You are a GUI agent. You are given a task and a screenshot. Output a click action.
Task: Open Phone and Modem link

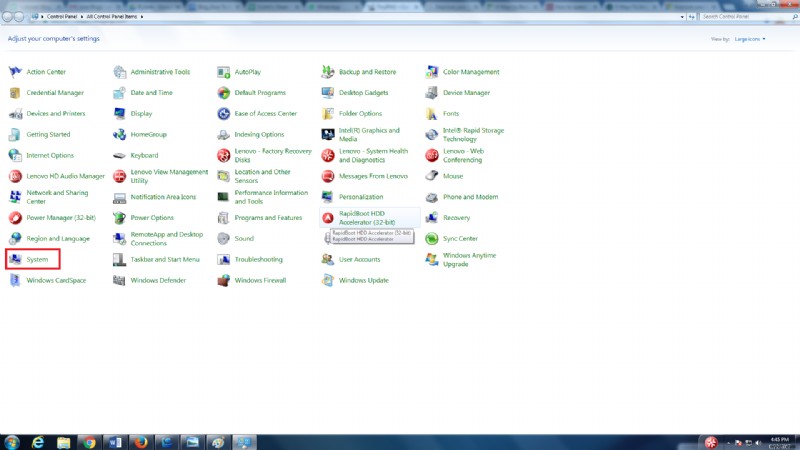pyautogui.click(x=470, y=197)
